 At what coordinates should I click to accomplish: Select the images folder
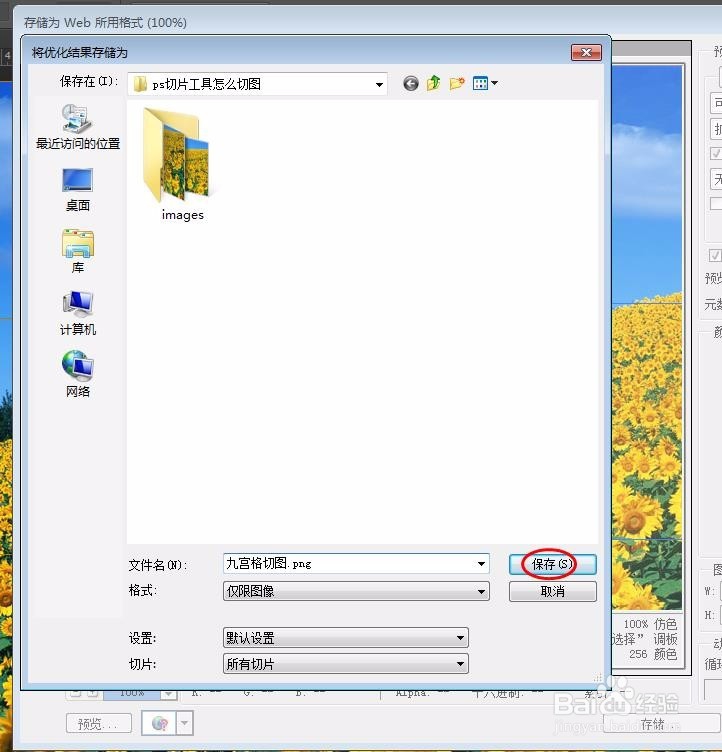[x=181, y=164]
